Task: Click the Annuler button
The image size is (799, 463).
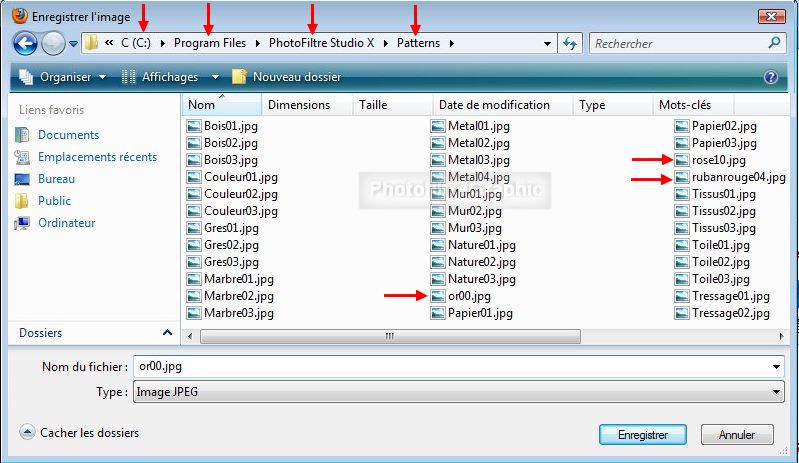Action: (736, 435)
